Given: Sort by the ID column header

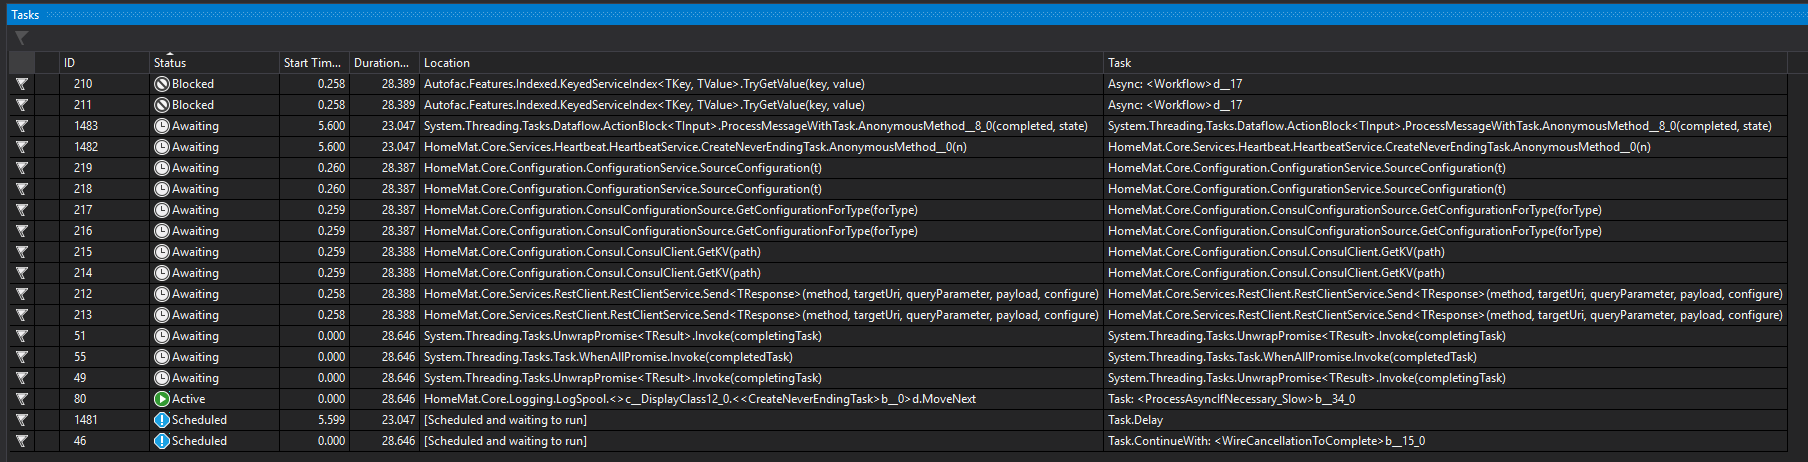Looking at the screenshot, I should click(x=104, y=62).
